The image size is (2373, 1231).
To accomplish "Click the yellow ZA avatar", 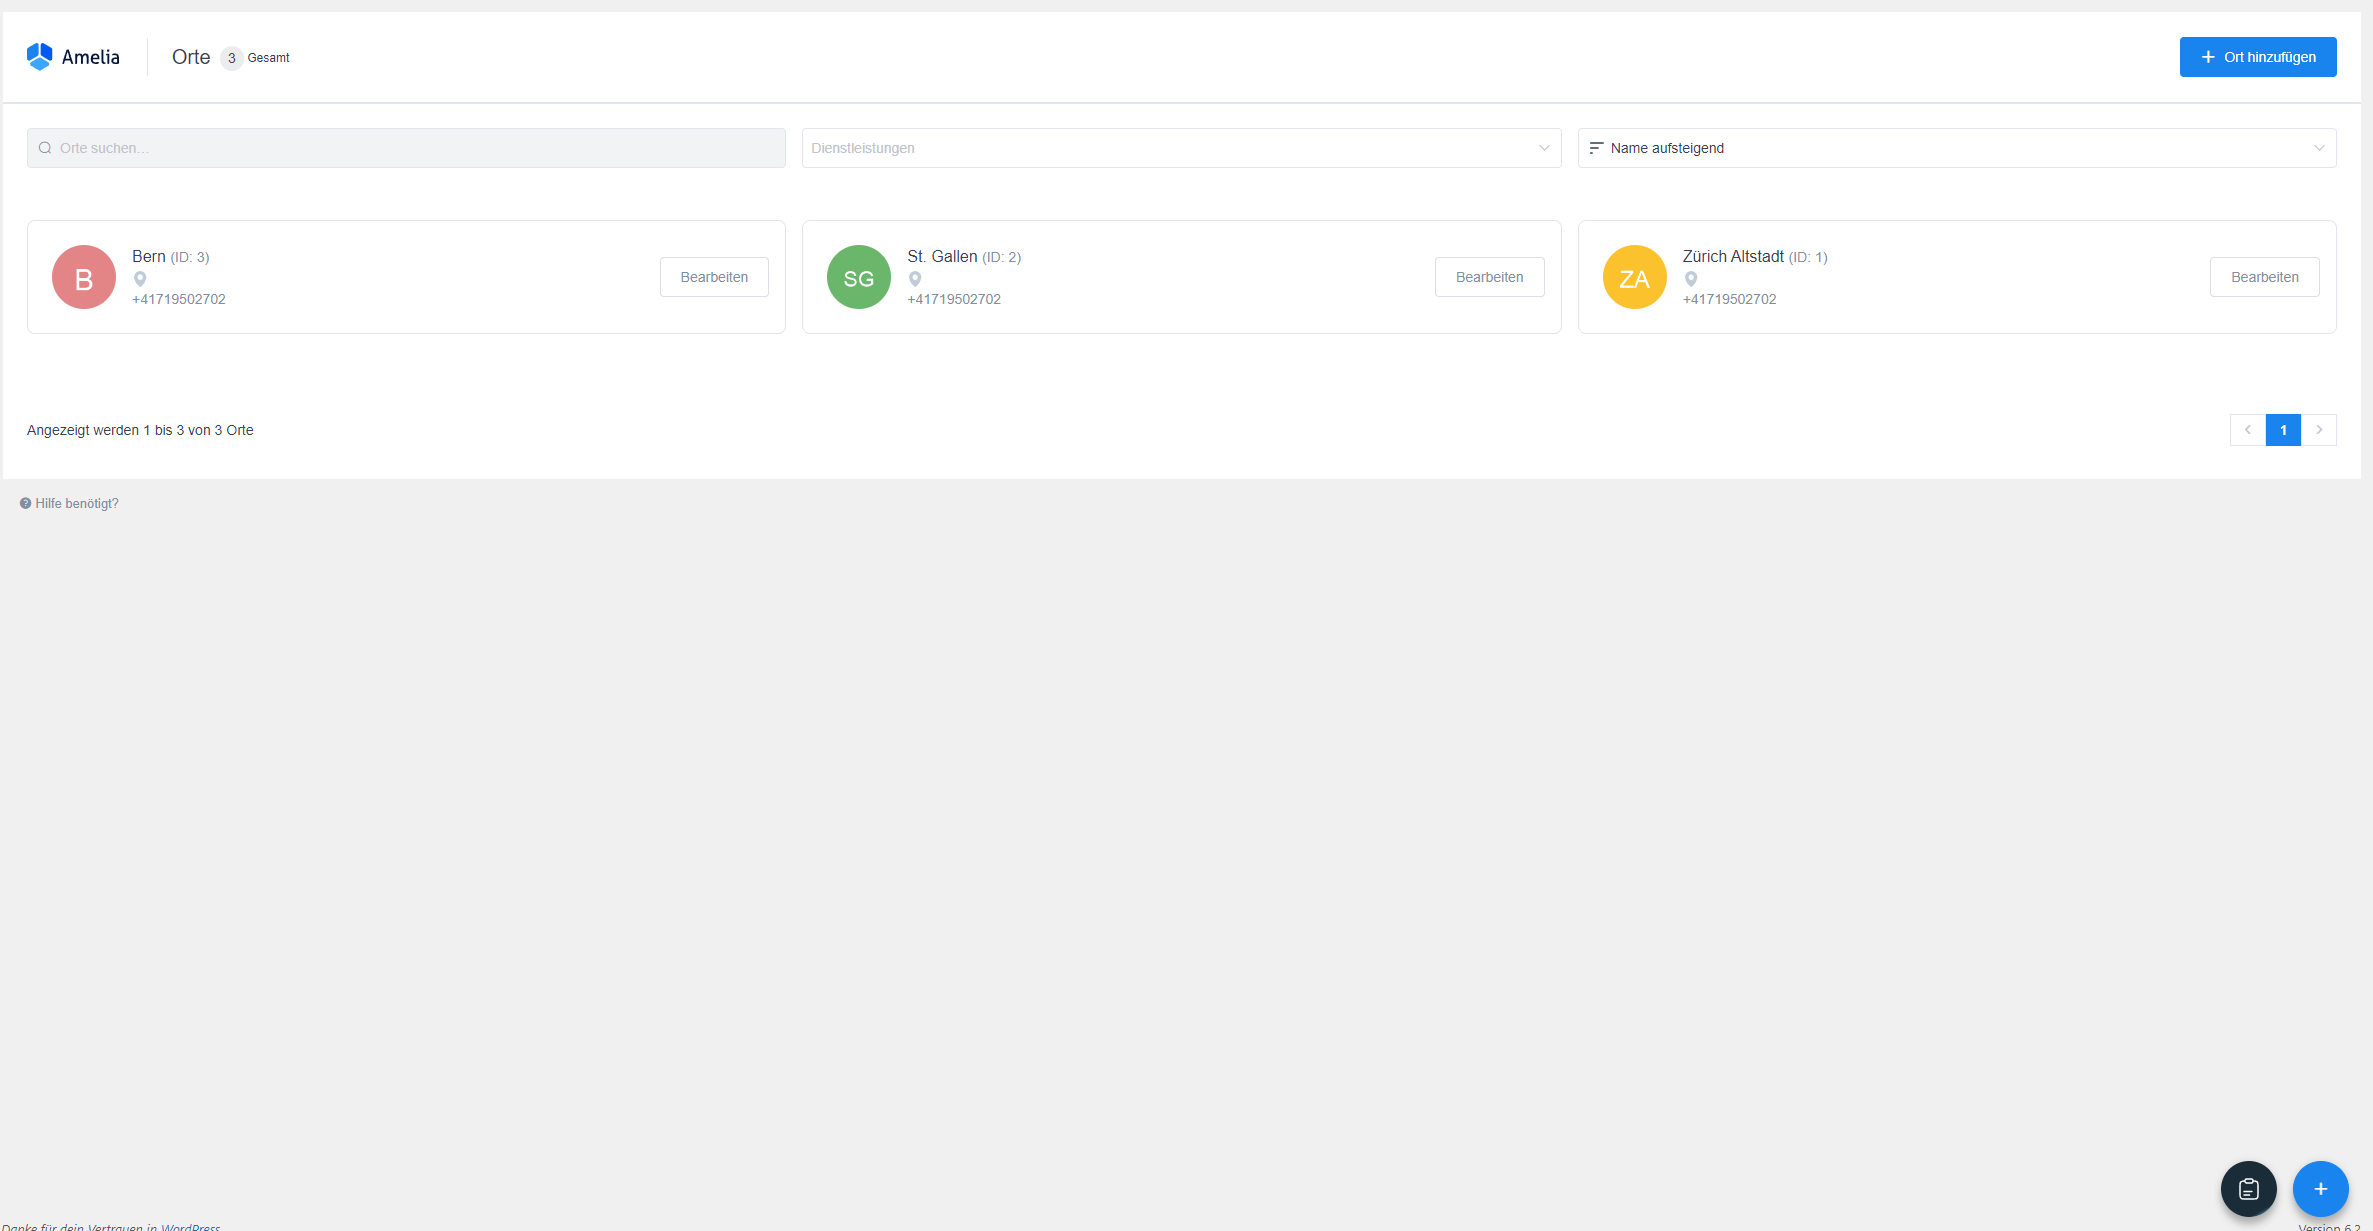I will [x=1634, y=277].
